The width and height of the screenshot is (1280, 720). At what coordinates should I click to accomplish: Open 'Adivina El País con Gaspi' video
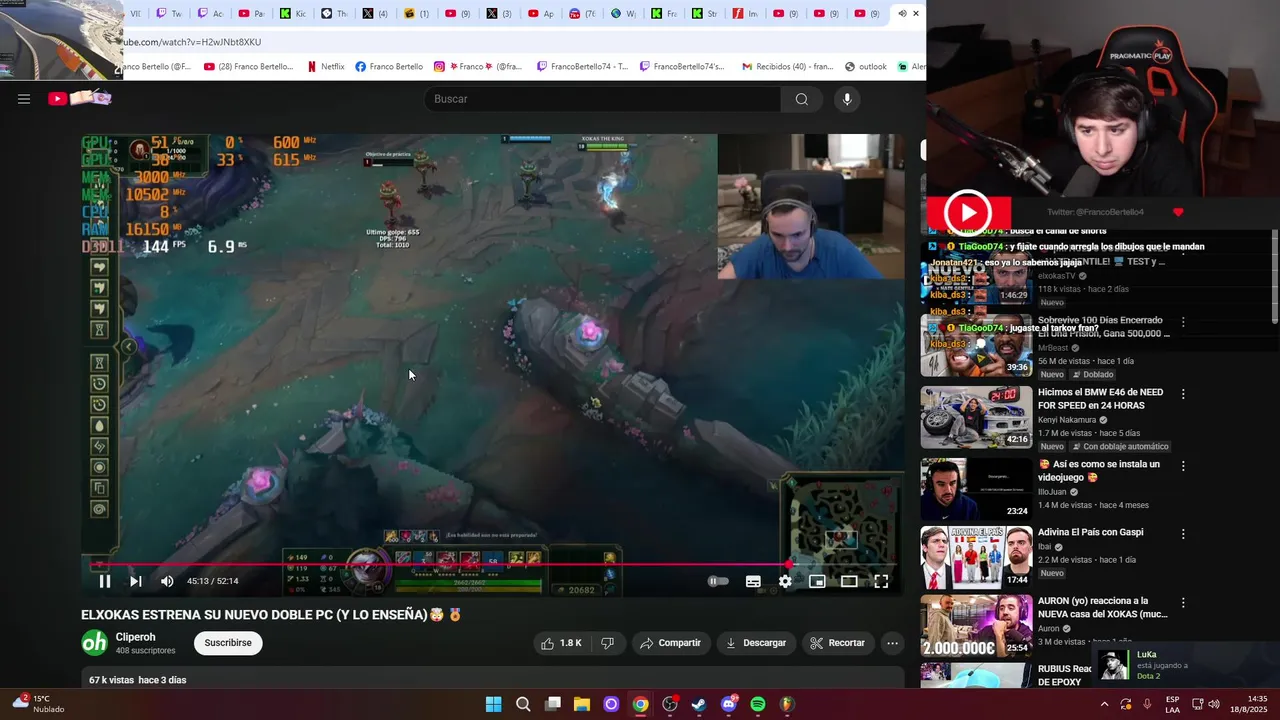click(x=1090, y=532)
